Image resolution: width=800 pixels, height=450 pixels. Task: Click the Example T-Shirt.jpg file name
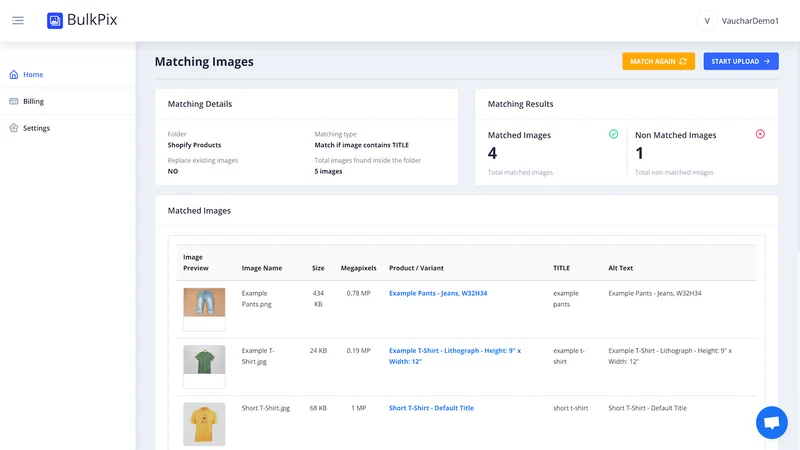tap(258, 356)
